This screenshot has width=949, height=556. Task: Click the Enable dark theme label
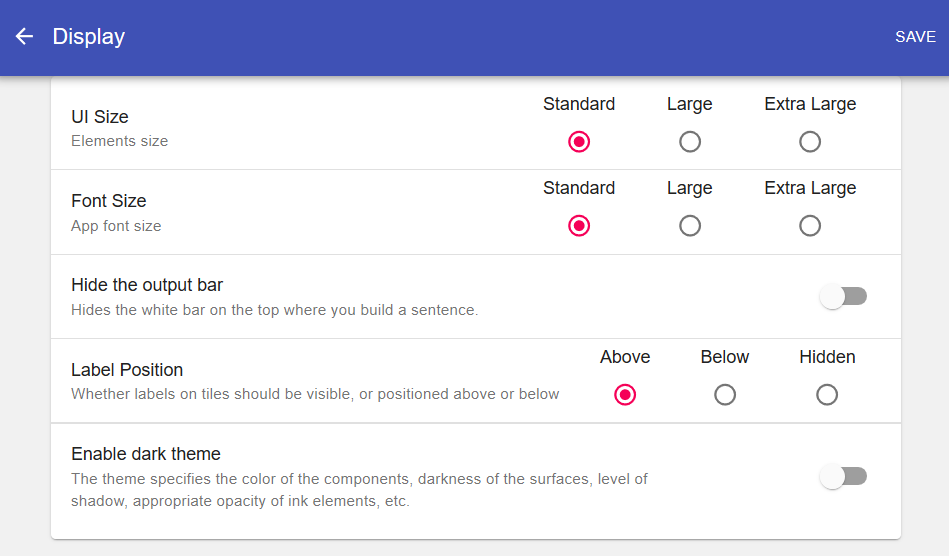[x=146, y=454]
